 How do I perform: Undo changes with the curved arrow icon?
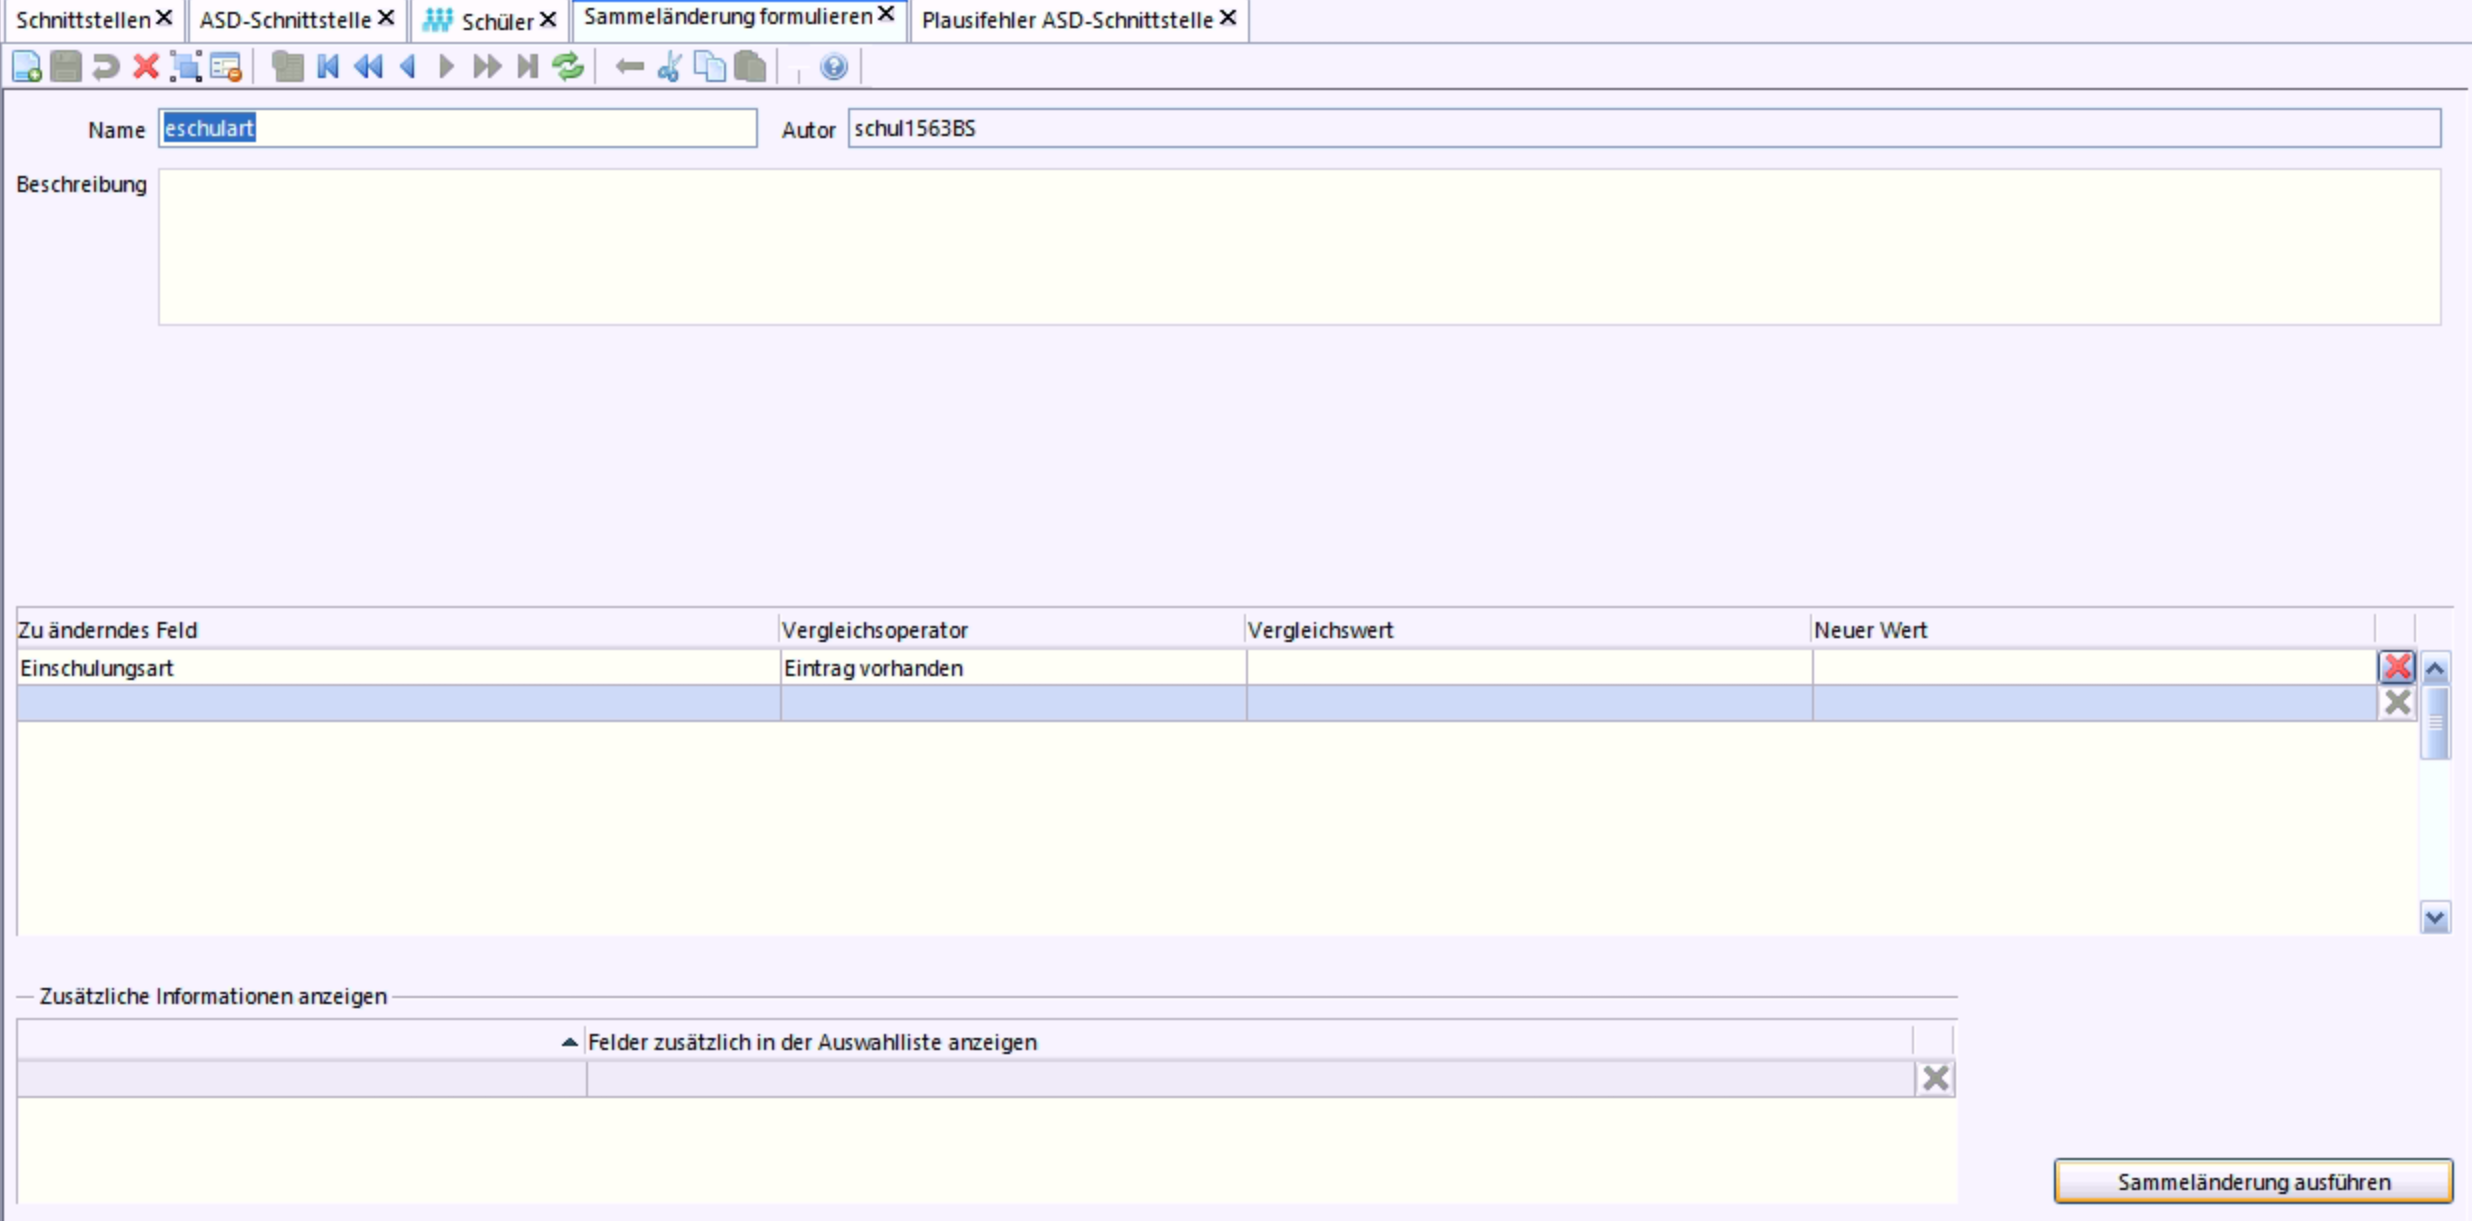coord(106,67)
